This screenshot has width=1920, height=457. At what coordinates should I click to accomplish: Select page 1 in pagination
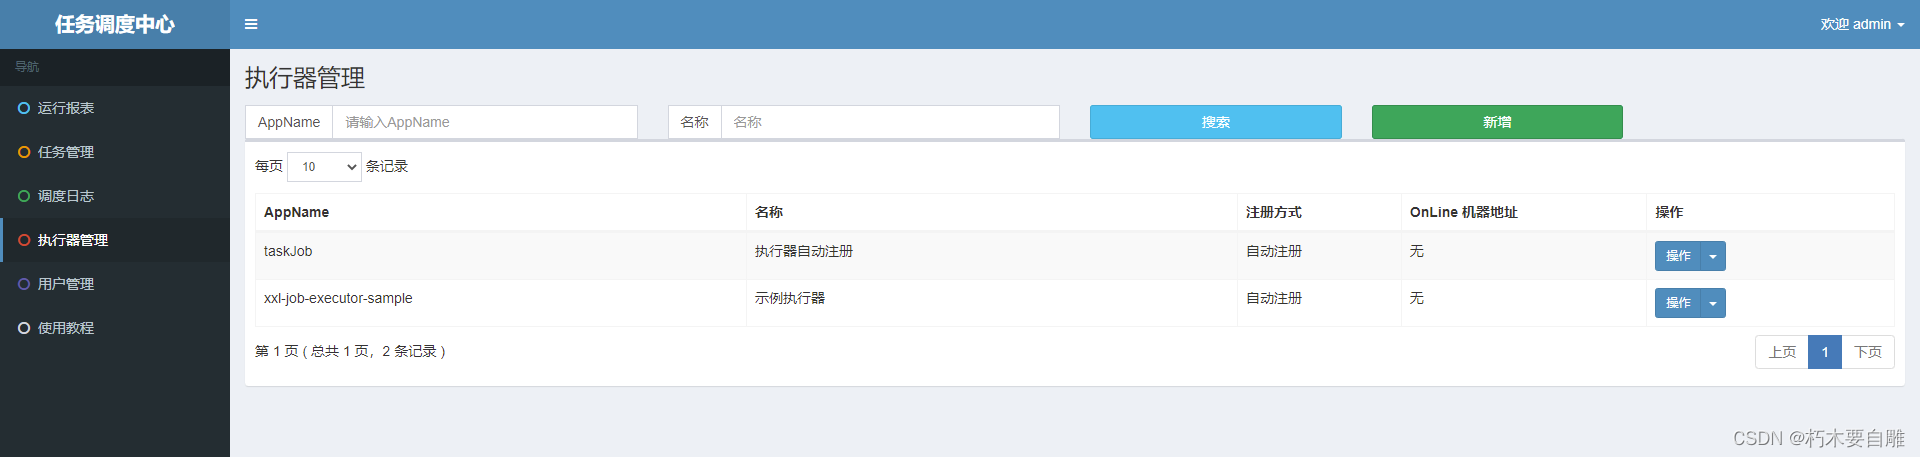pyautogui.click(x=1825, y=352)
